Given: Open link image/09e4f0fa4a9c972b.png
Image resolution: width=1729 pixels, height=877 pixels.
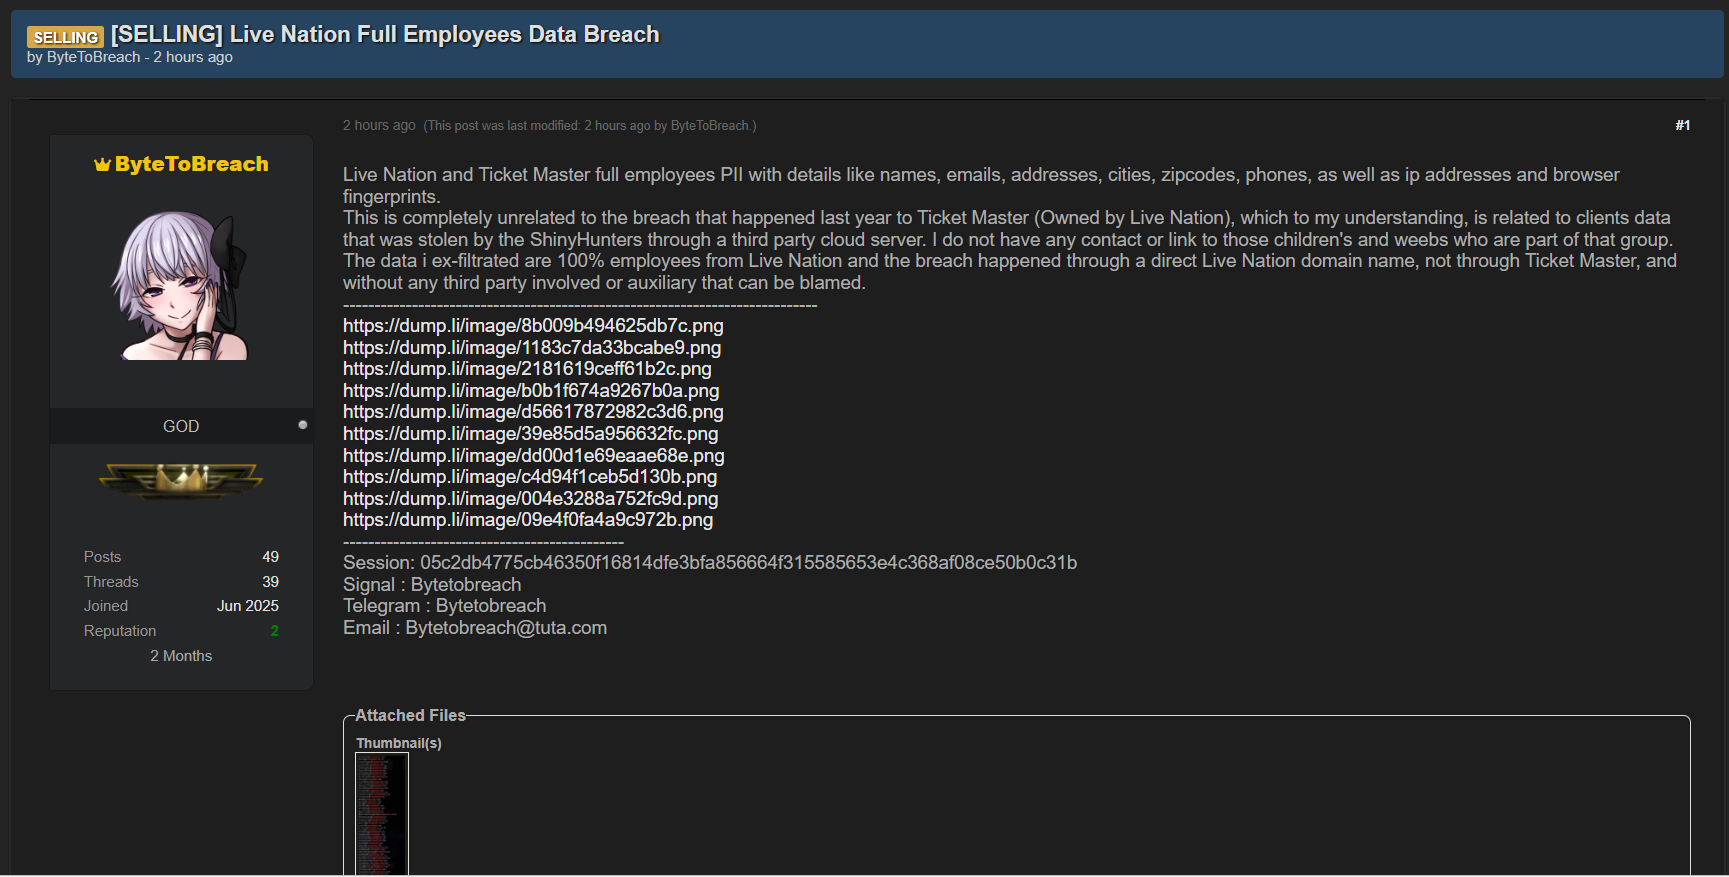Looking at the screenshot, I should pos(528,520).
